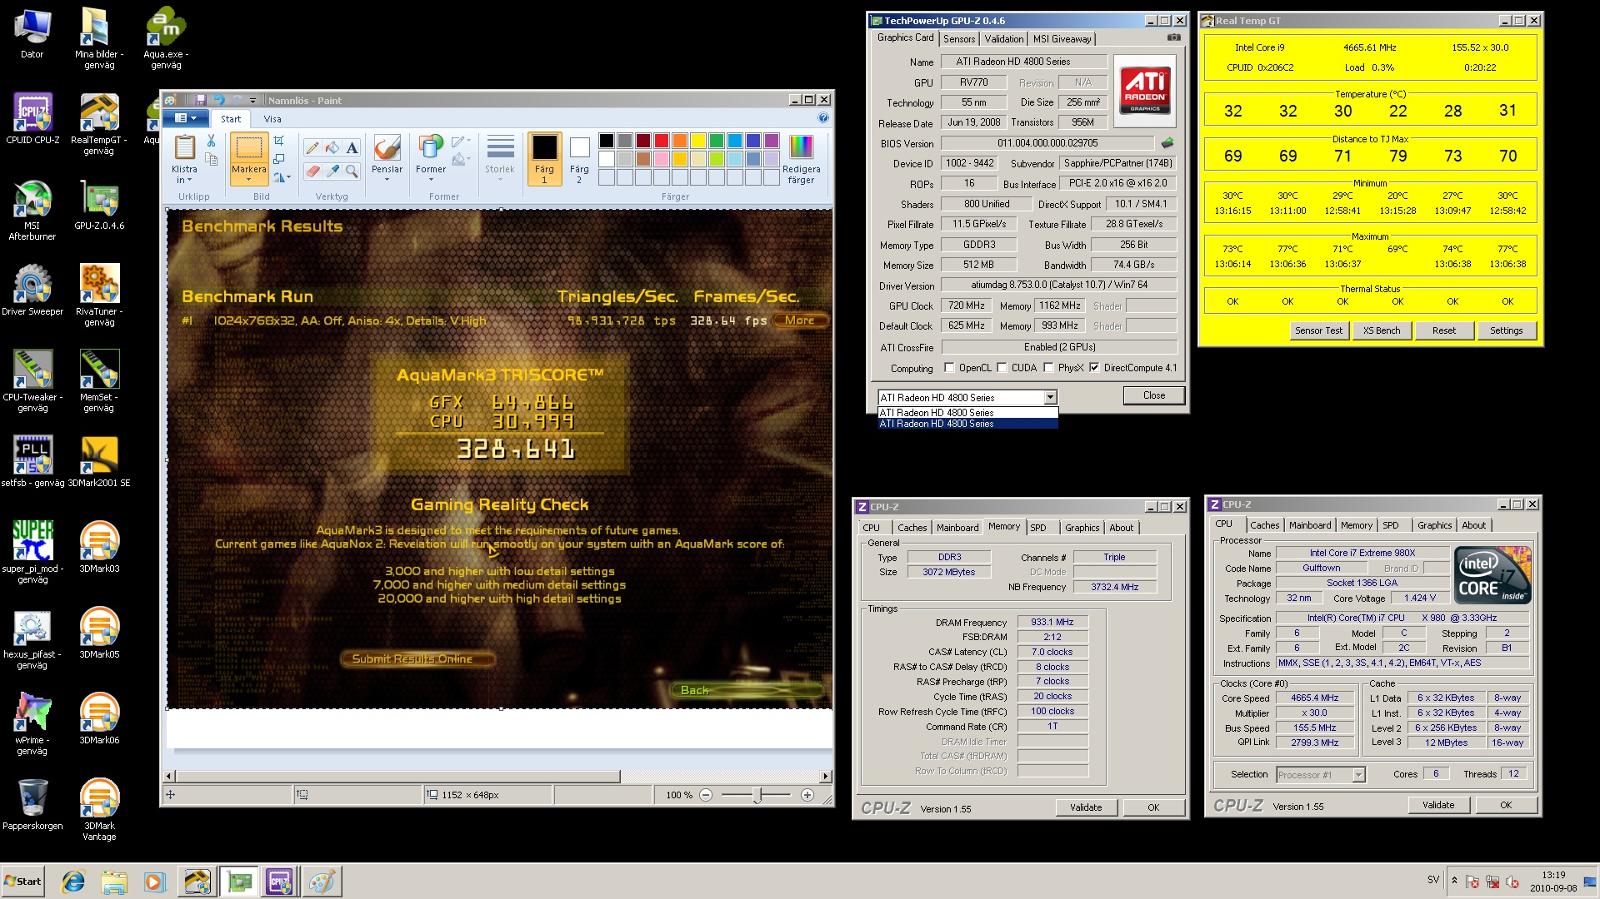Select the Magnifier tool in Paint
This screenshot has width=1600, height=899.
click(x=352, y=171)
